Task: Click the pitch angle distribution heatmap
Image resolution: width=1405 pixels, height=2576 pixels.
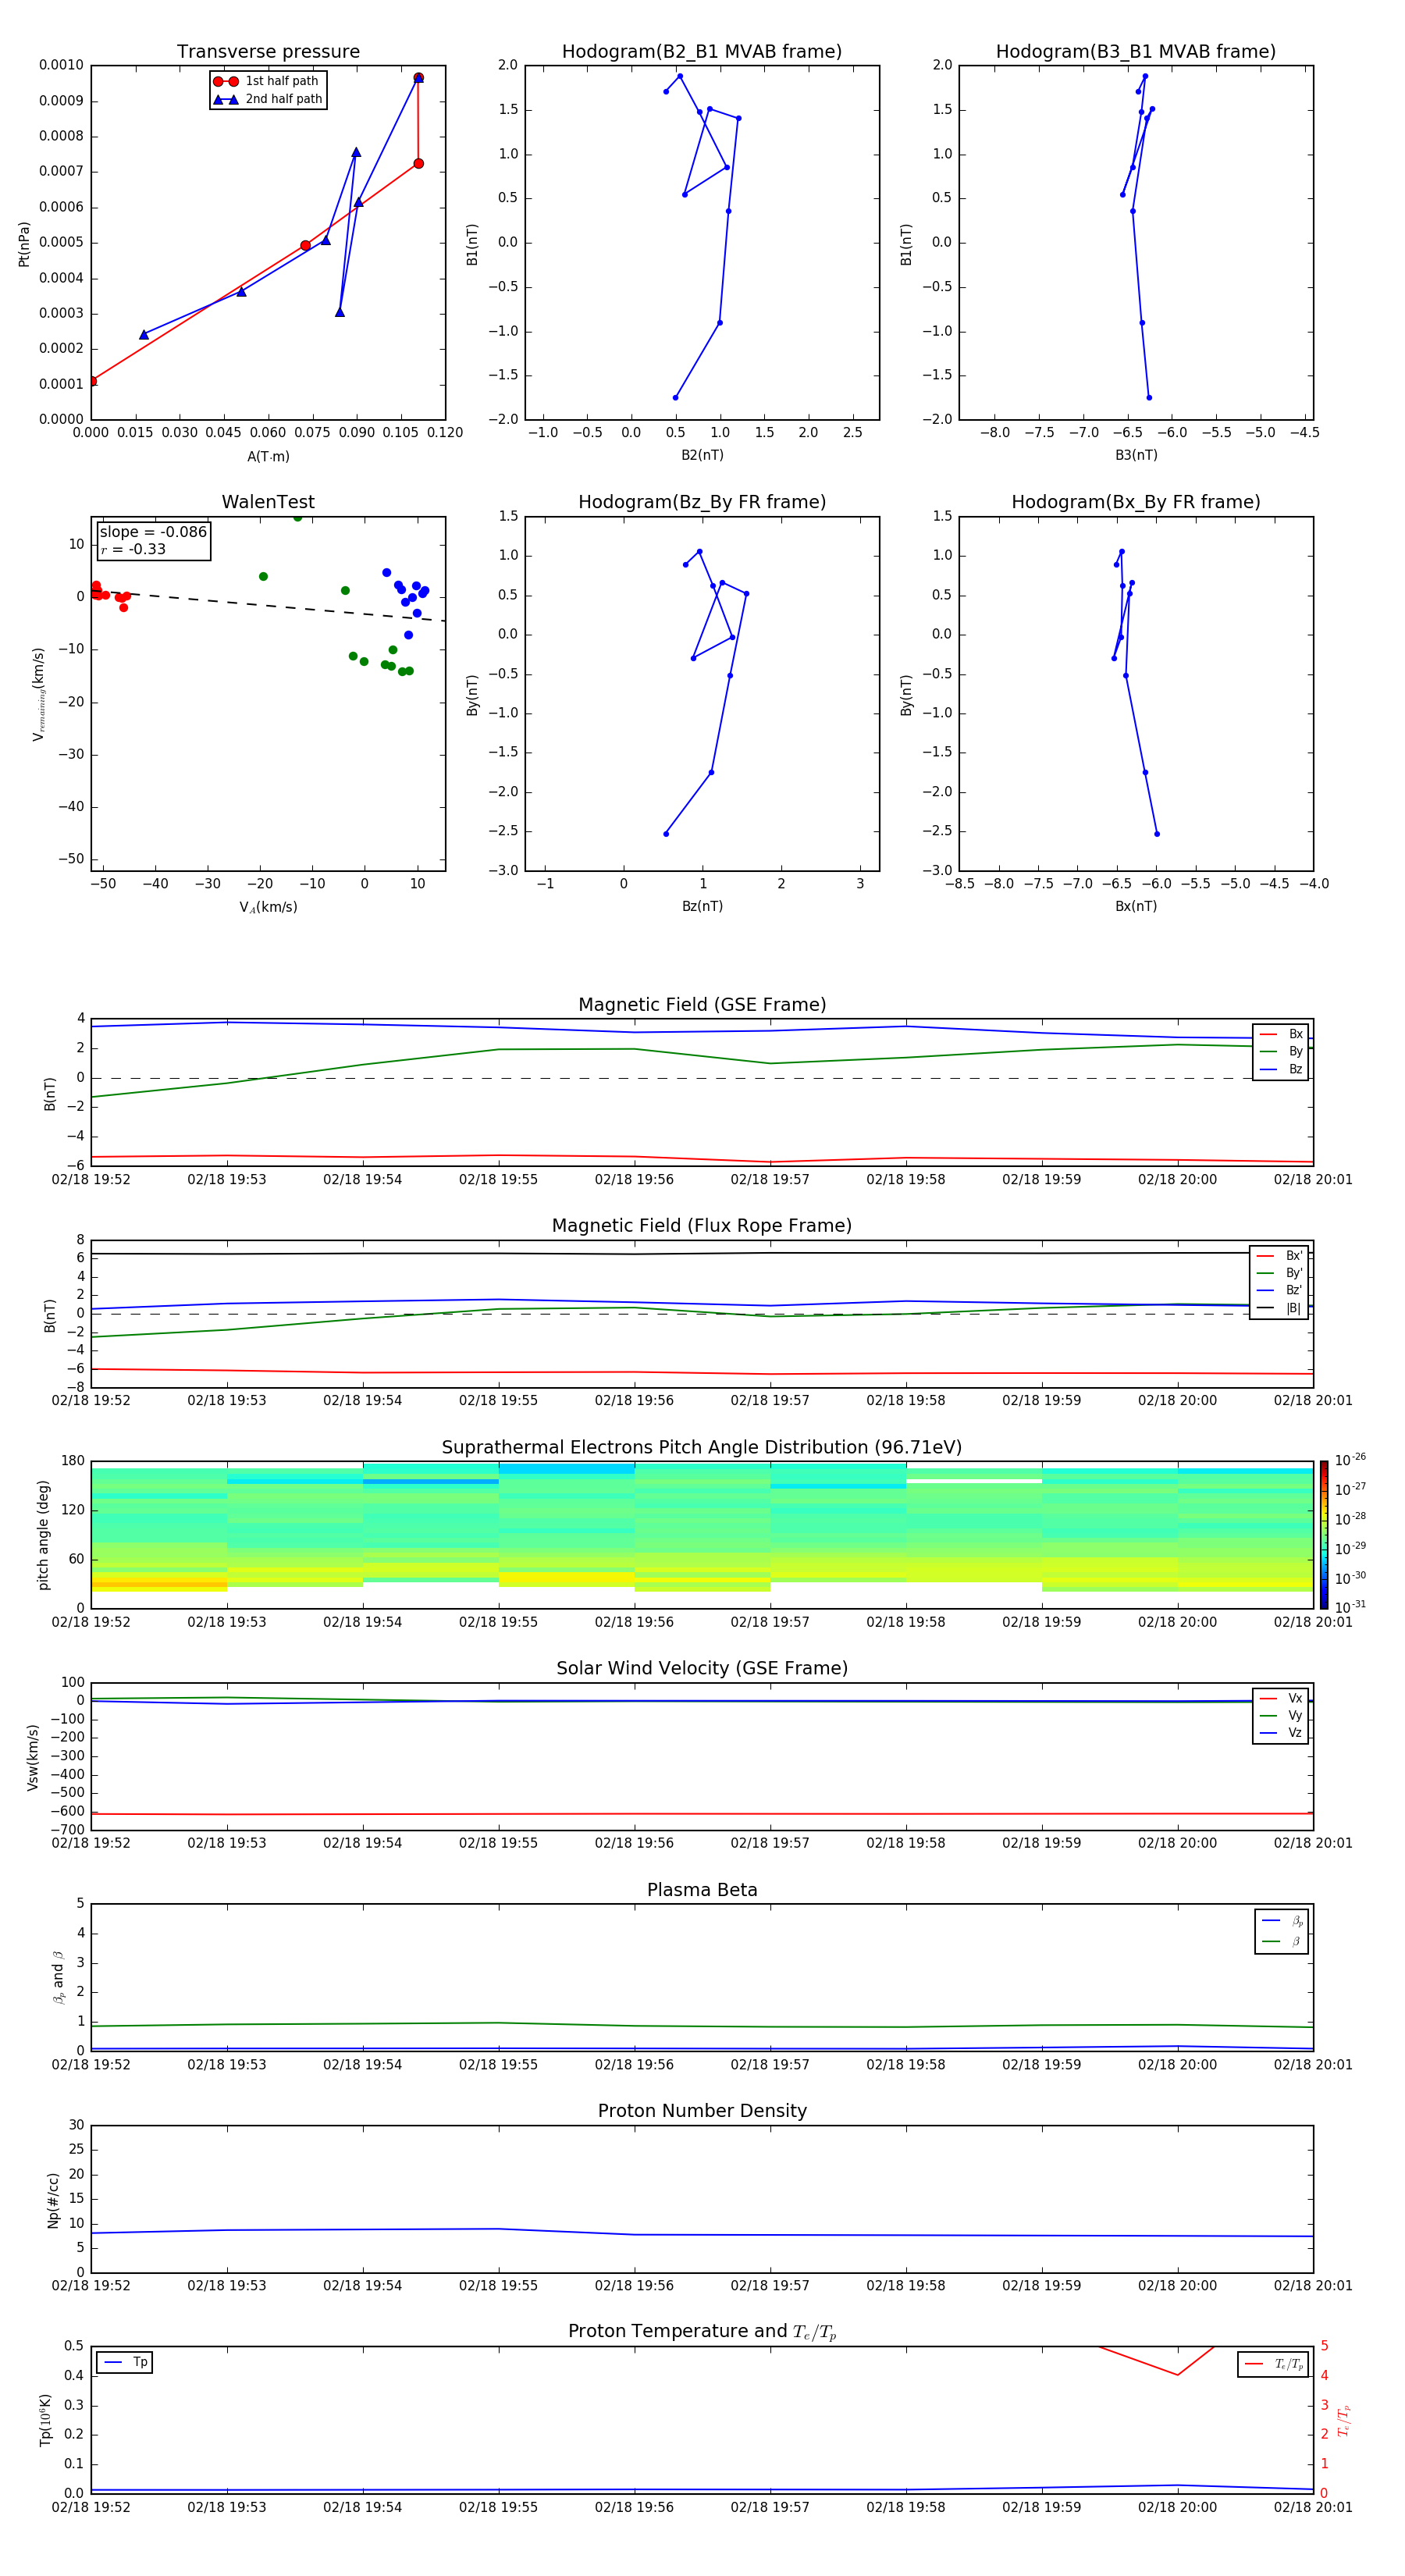Action: coord(702,1535)
